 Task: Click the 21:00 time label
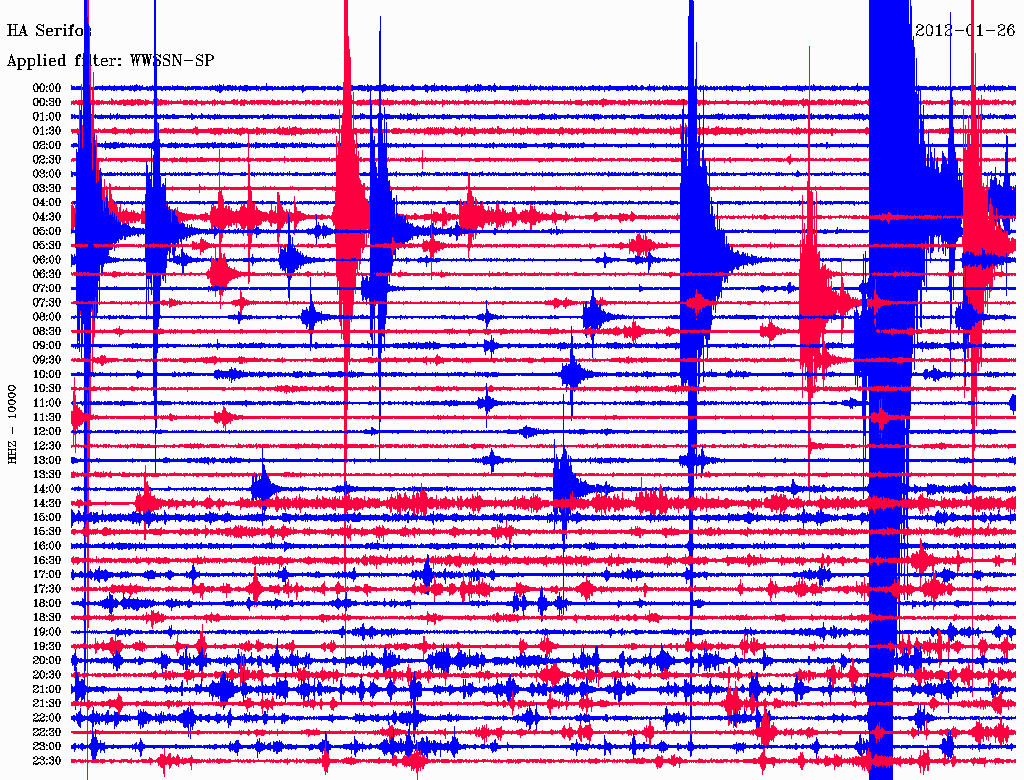click(x=47, y=689)
